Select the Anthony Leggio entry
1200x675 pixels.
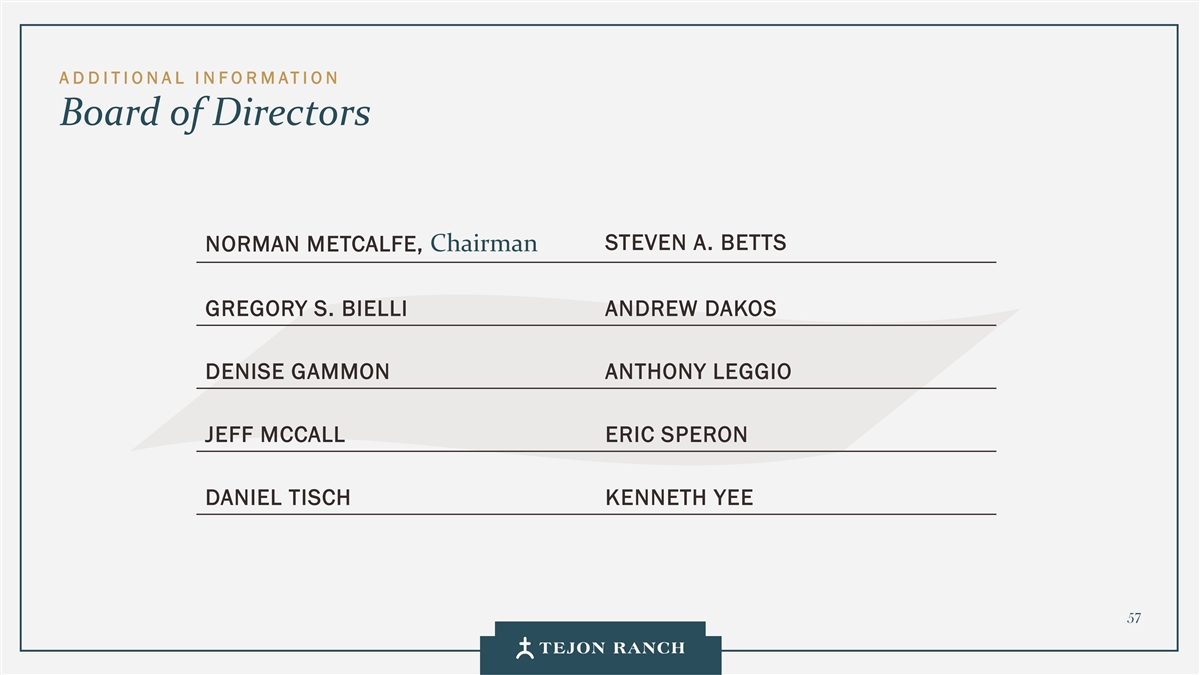click(698, 372)
